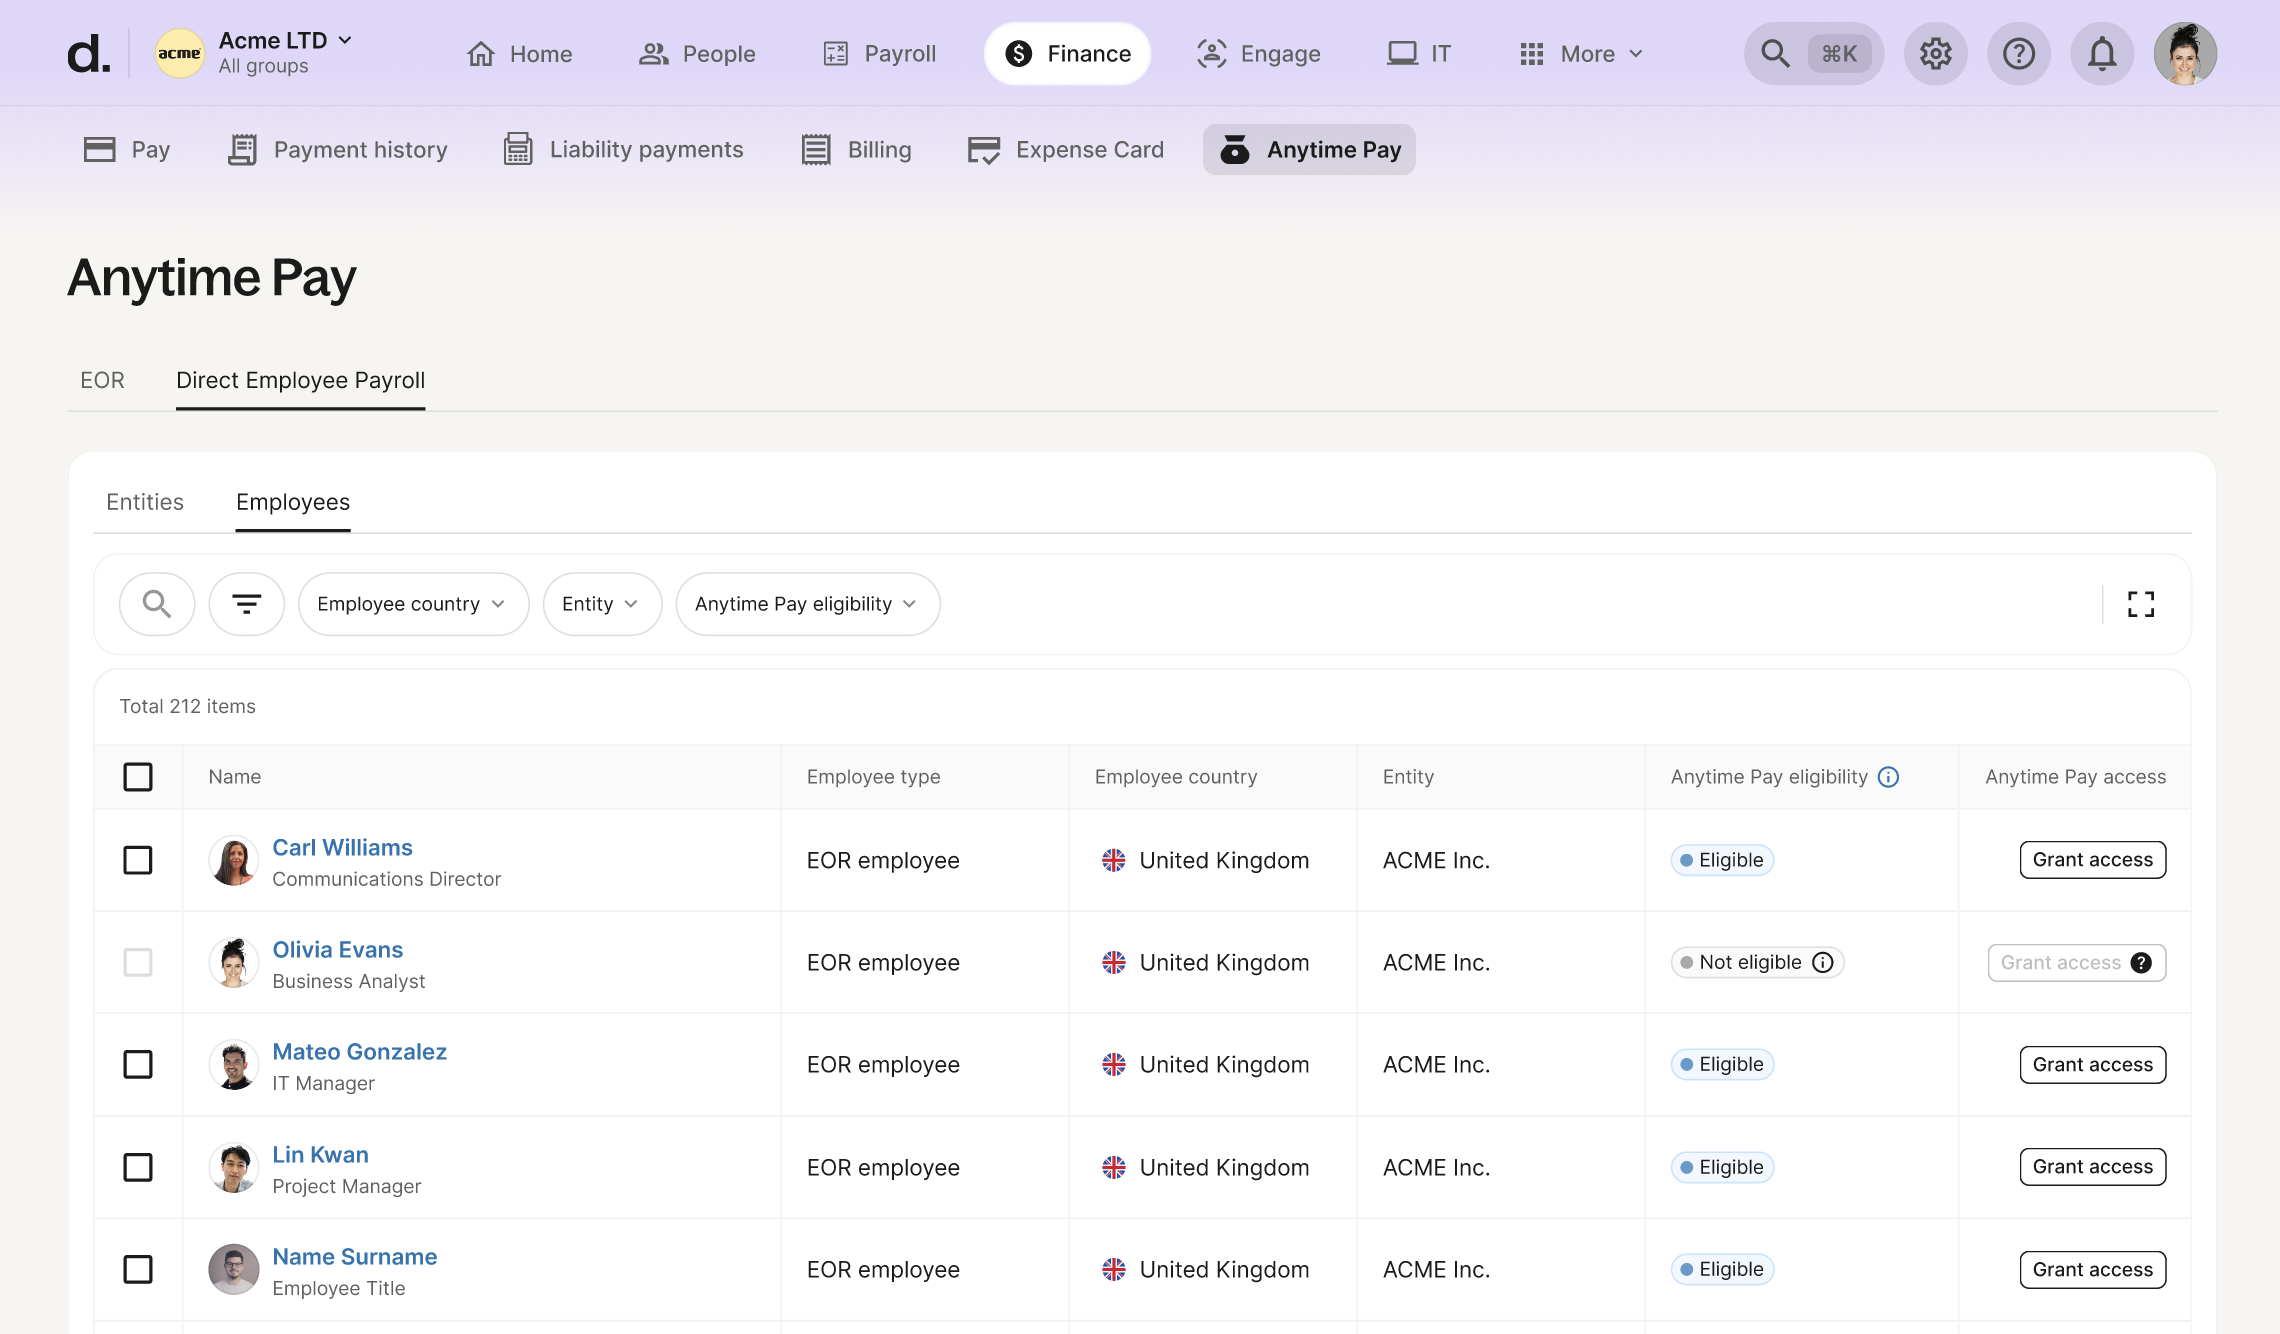Viewport: 2280px width, 1334px height.
Task: Open notifications bell
Action: pyautogui.click(x=2101, y=53)
